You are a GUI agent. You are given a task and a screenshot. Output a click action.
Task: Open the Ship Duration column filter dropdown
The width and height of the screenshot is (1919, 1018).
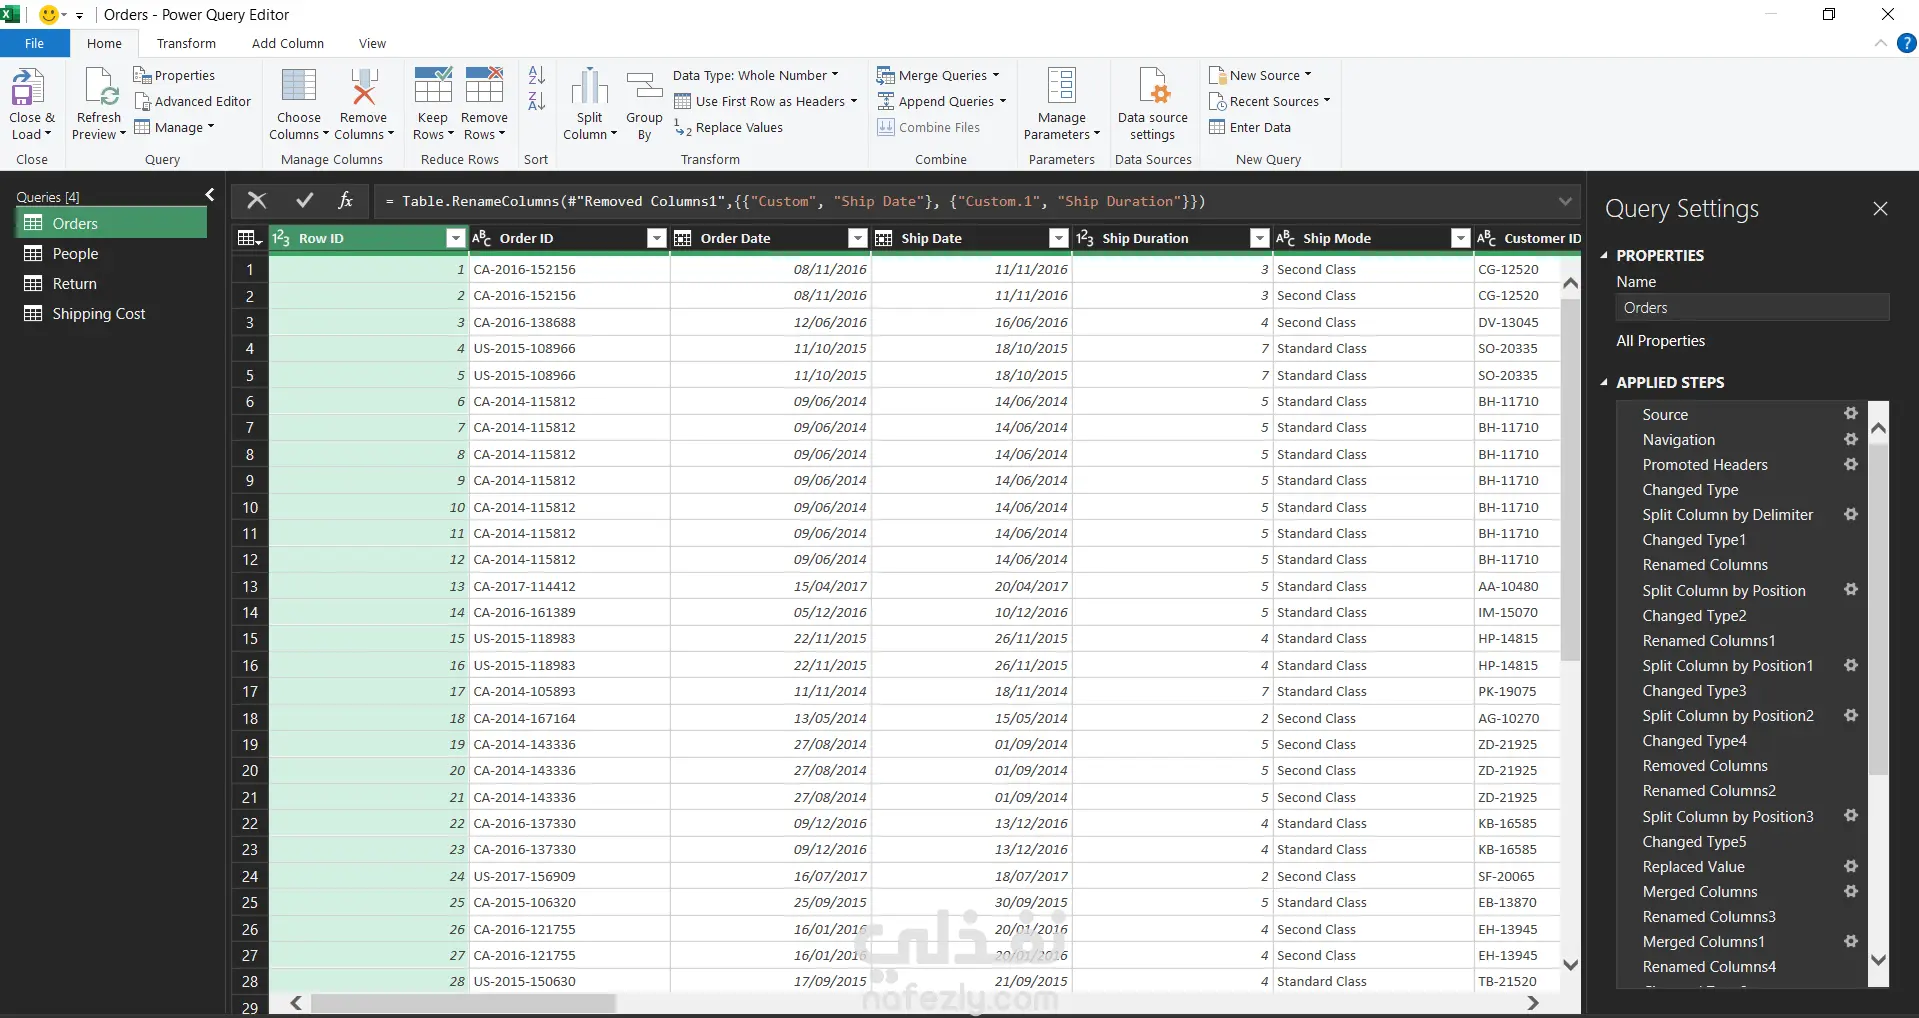coord(1260,238)
